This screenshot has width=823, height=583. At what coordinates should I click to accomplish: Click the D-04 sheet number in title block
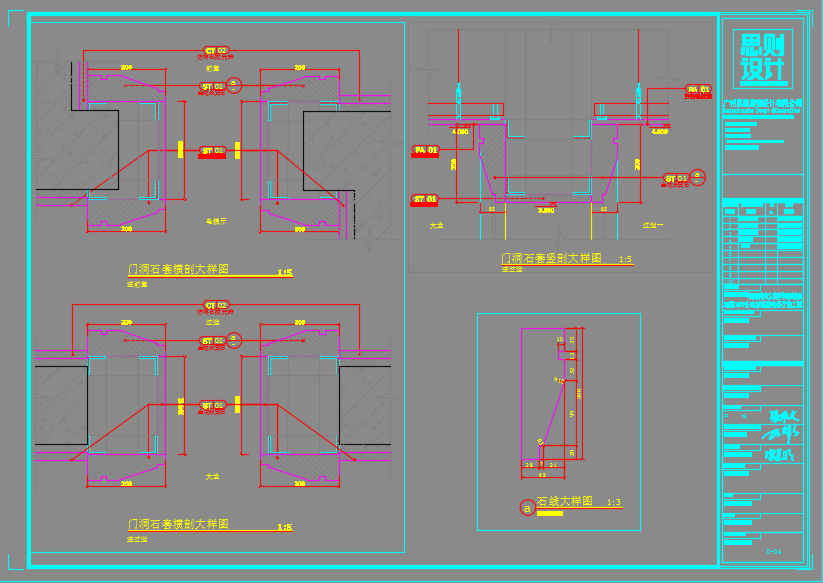tap(774, 552)
